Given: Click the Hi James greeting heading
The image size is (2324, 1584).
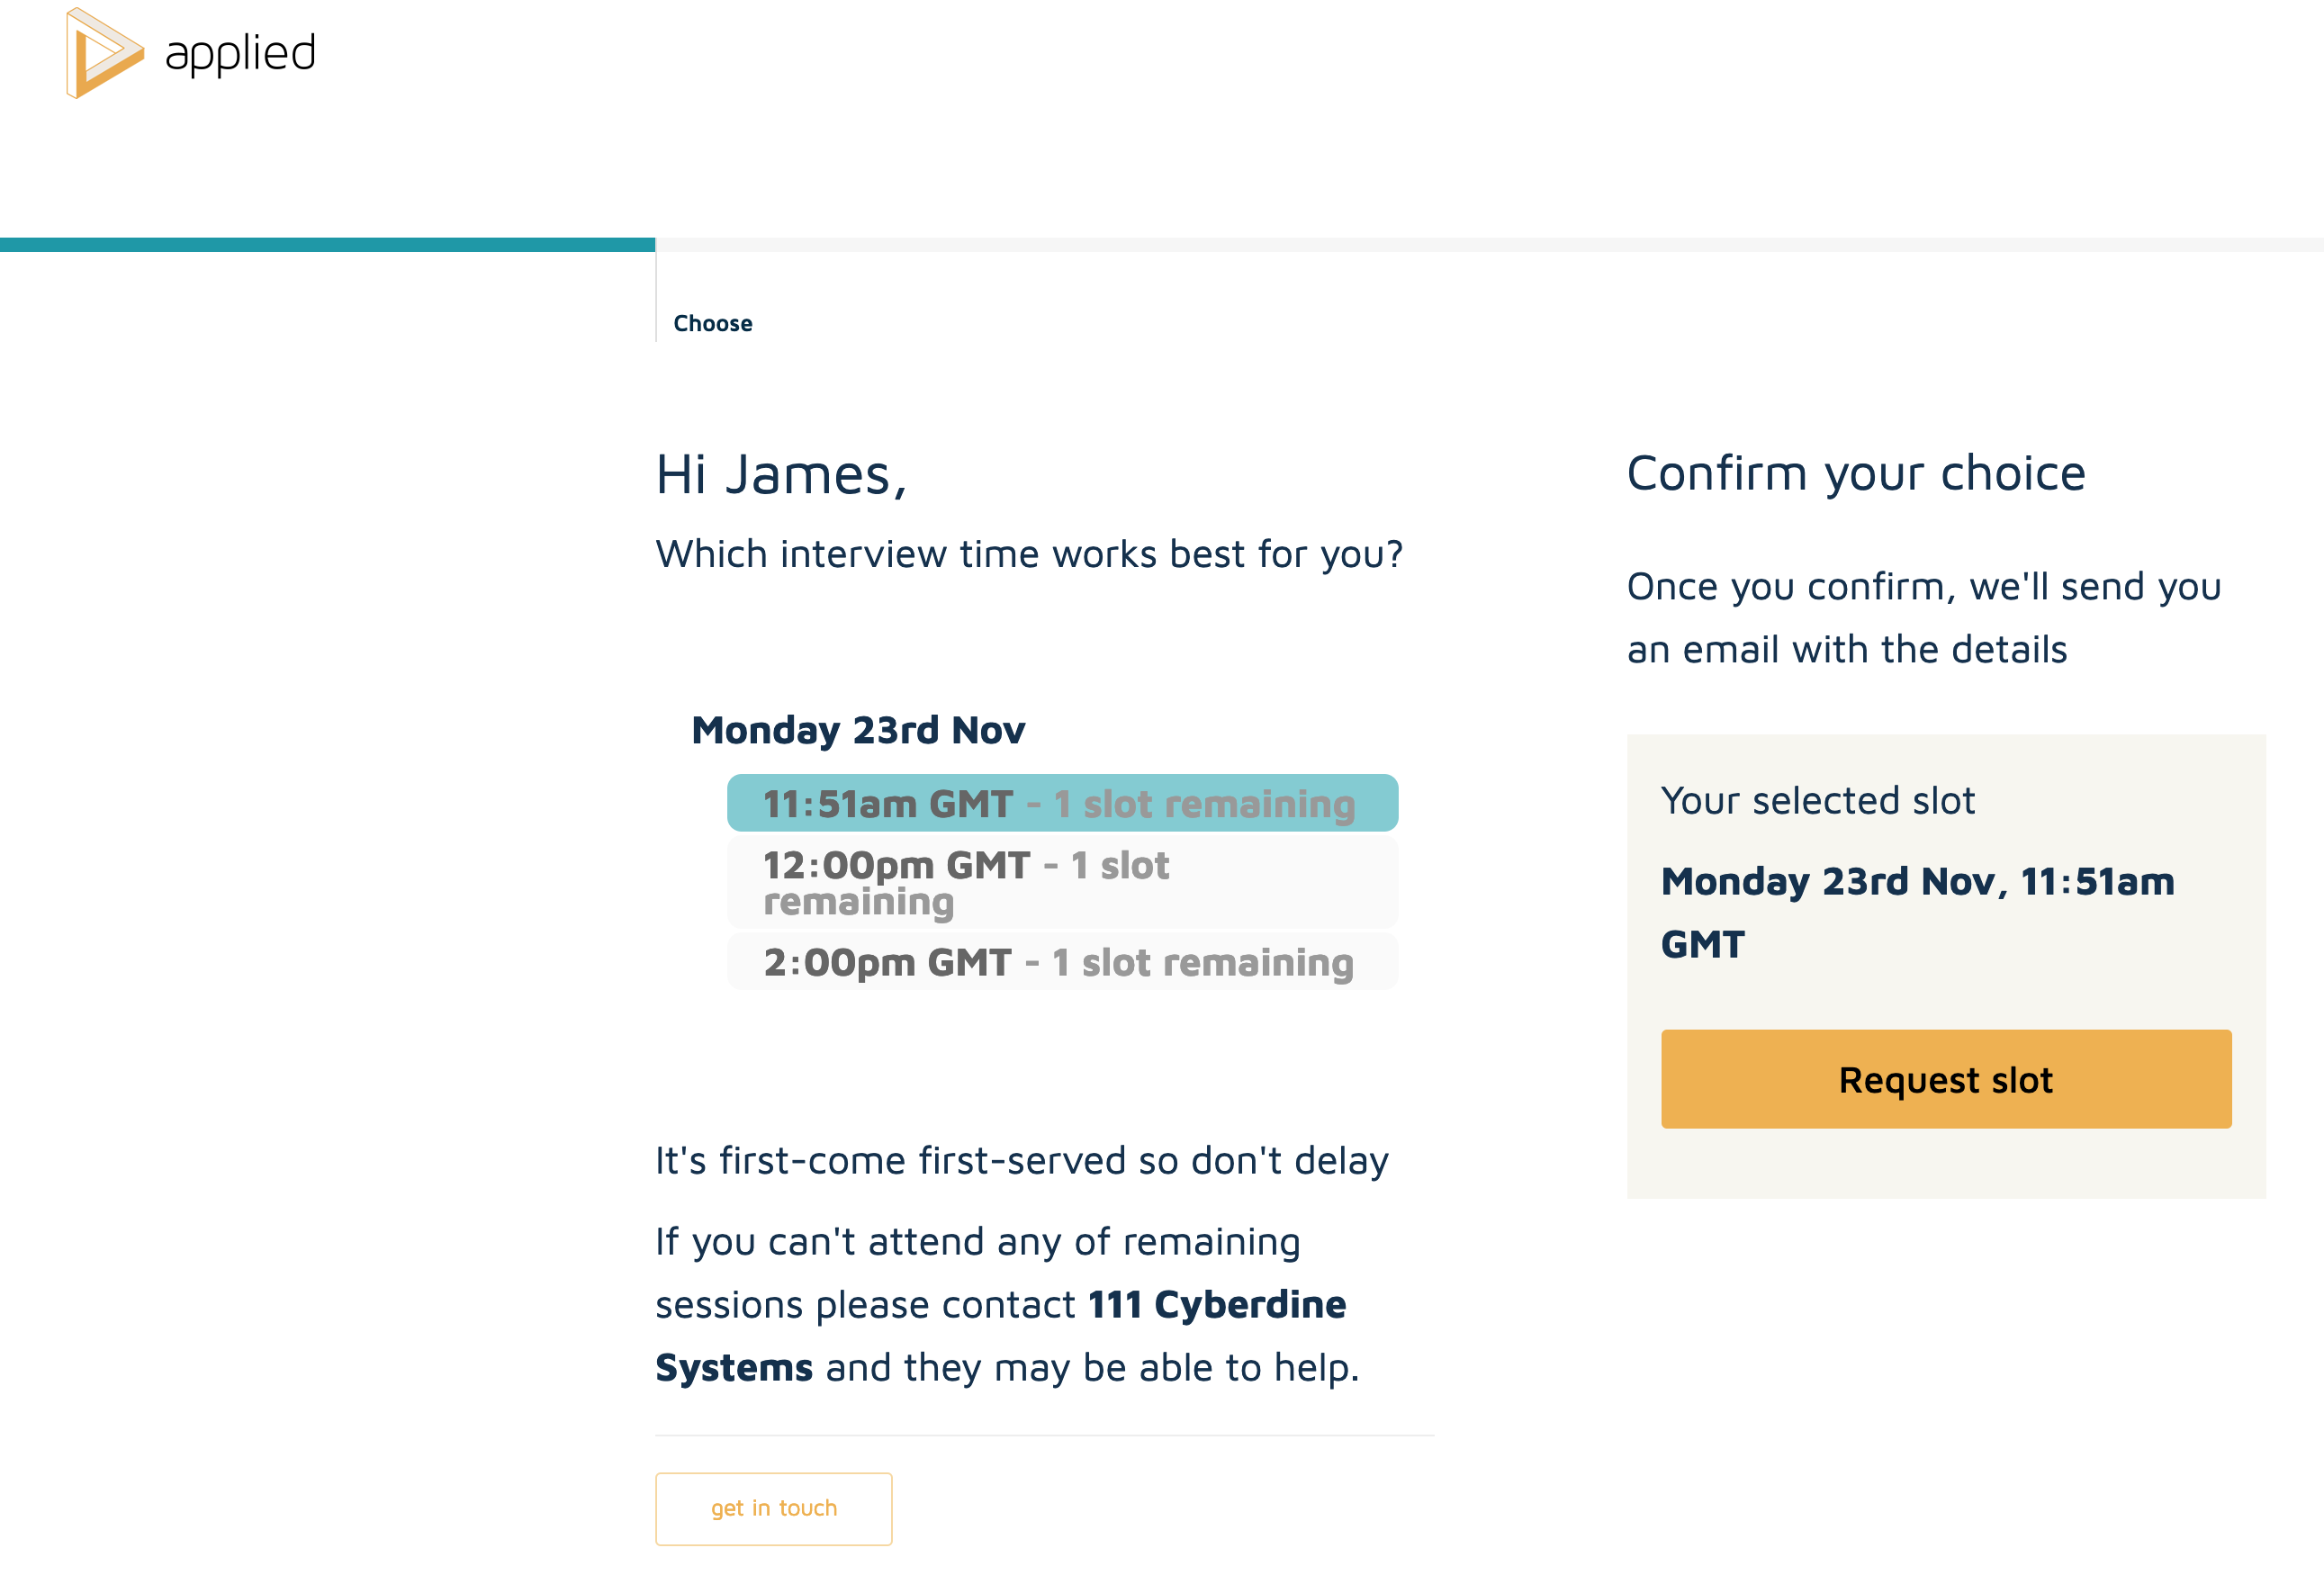Looking at the screenshot, I should [x=781, y=474].
